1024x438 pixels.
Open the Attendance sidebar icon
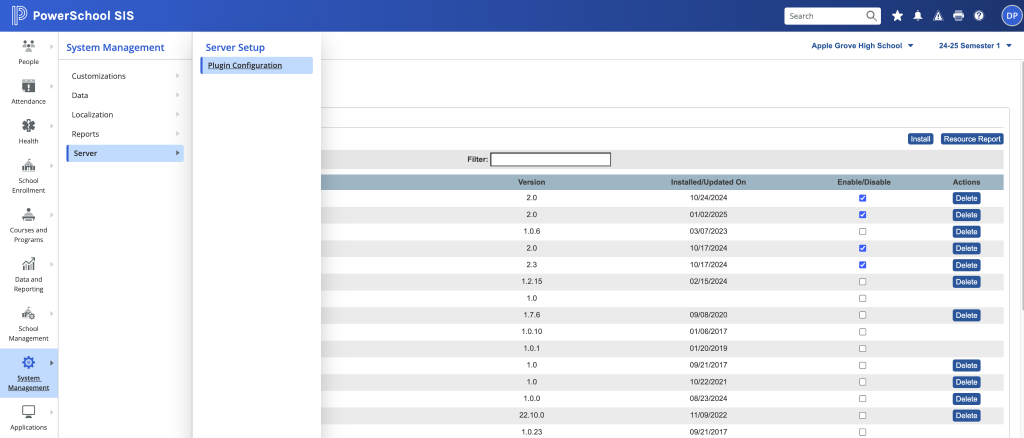point(28,86)
